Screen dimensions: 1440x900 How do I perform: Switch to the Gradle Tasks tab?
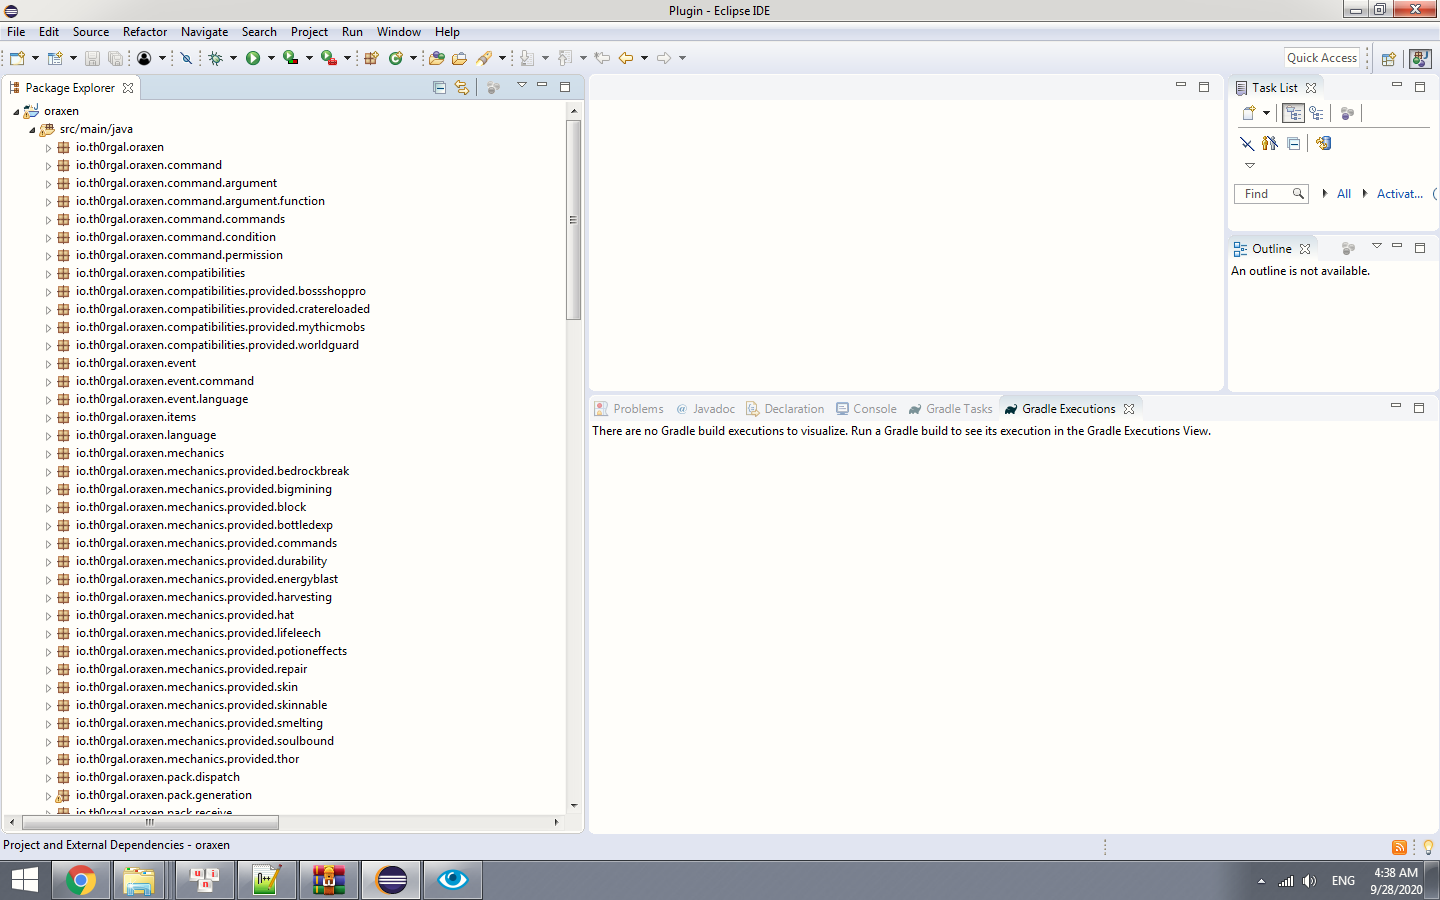click(951, 409)
